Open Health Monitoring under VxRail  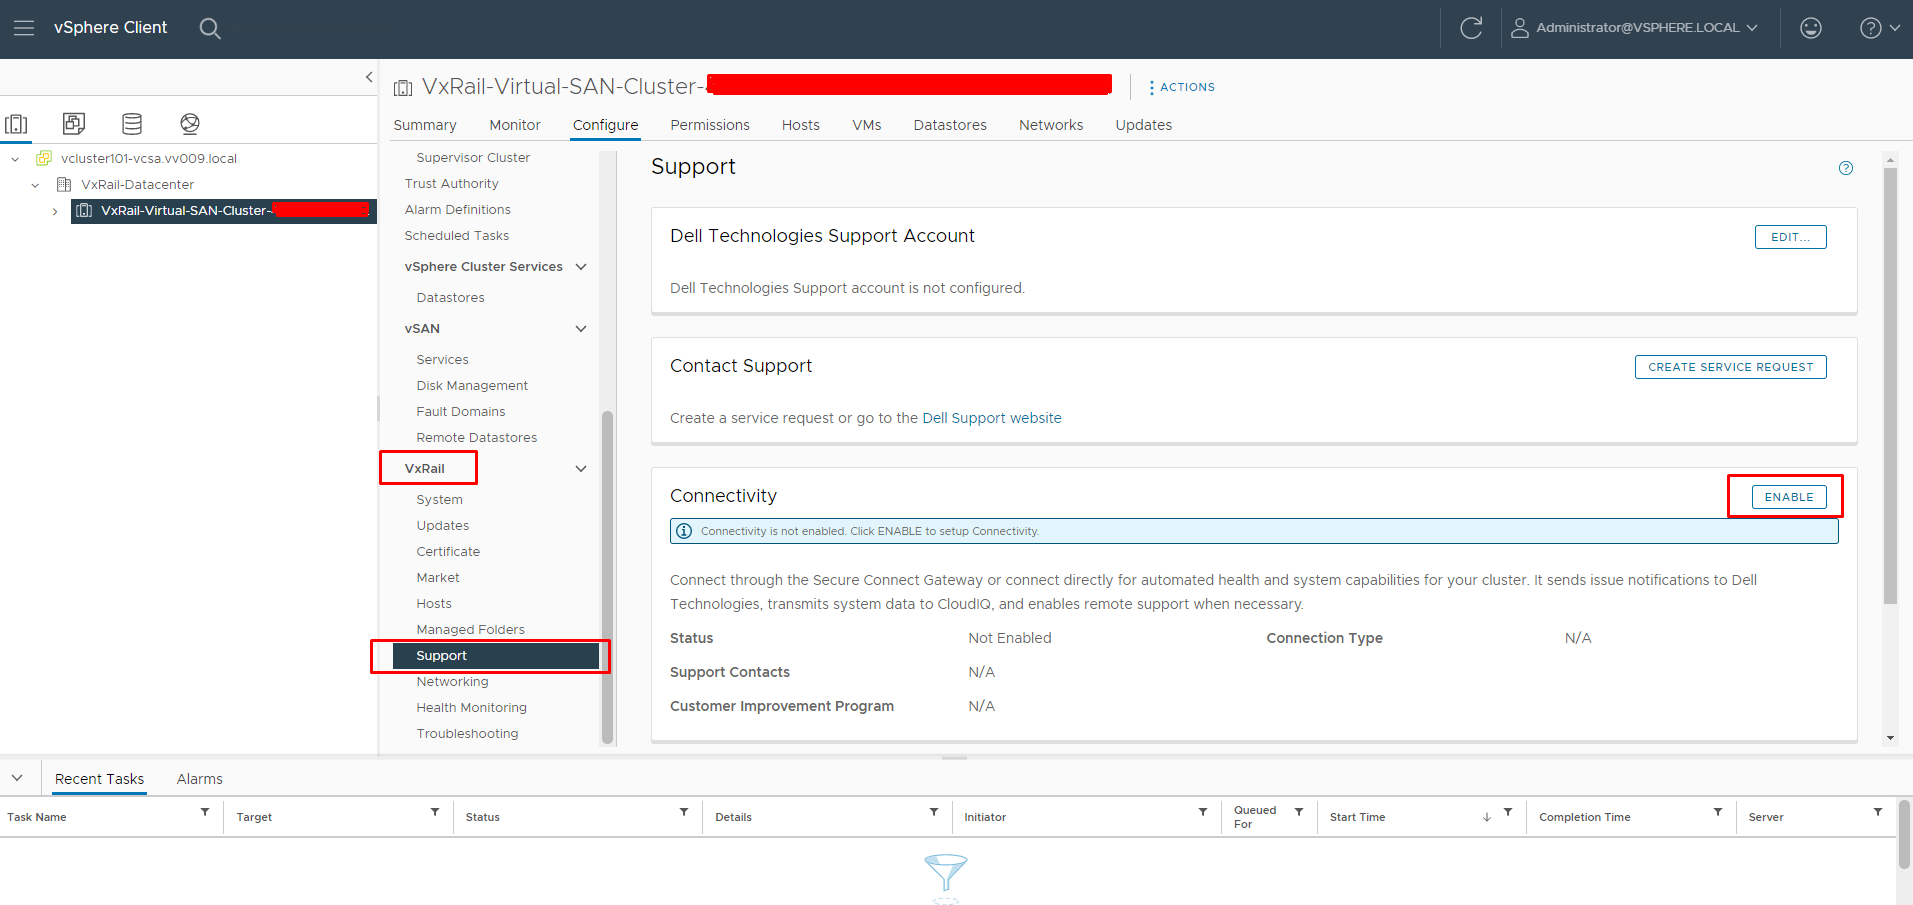click(472, 708)
